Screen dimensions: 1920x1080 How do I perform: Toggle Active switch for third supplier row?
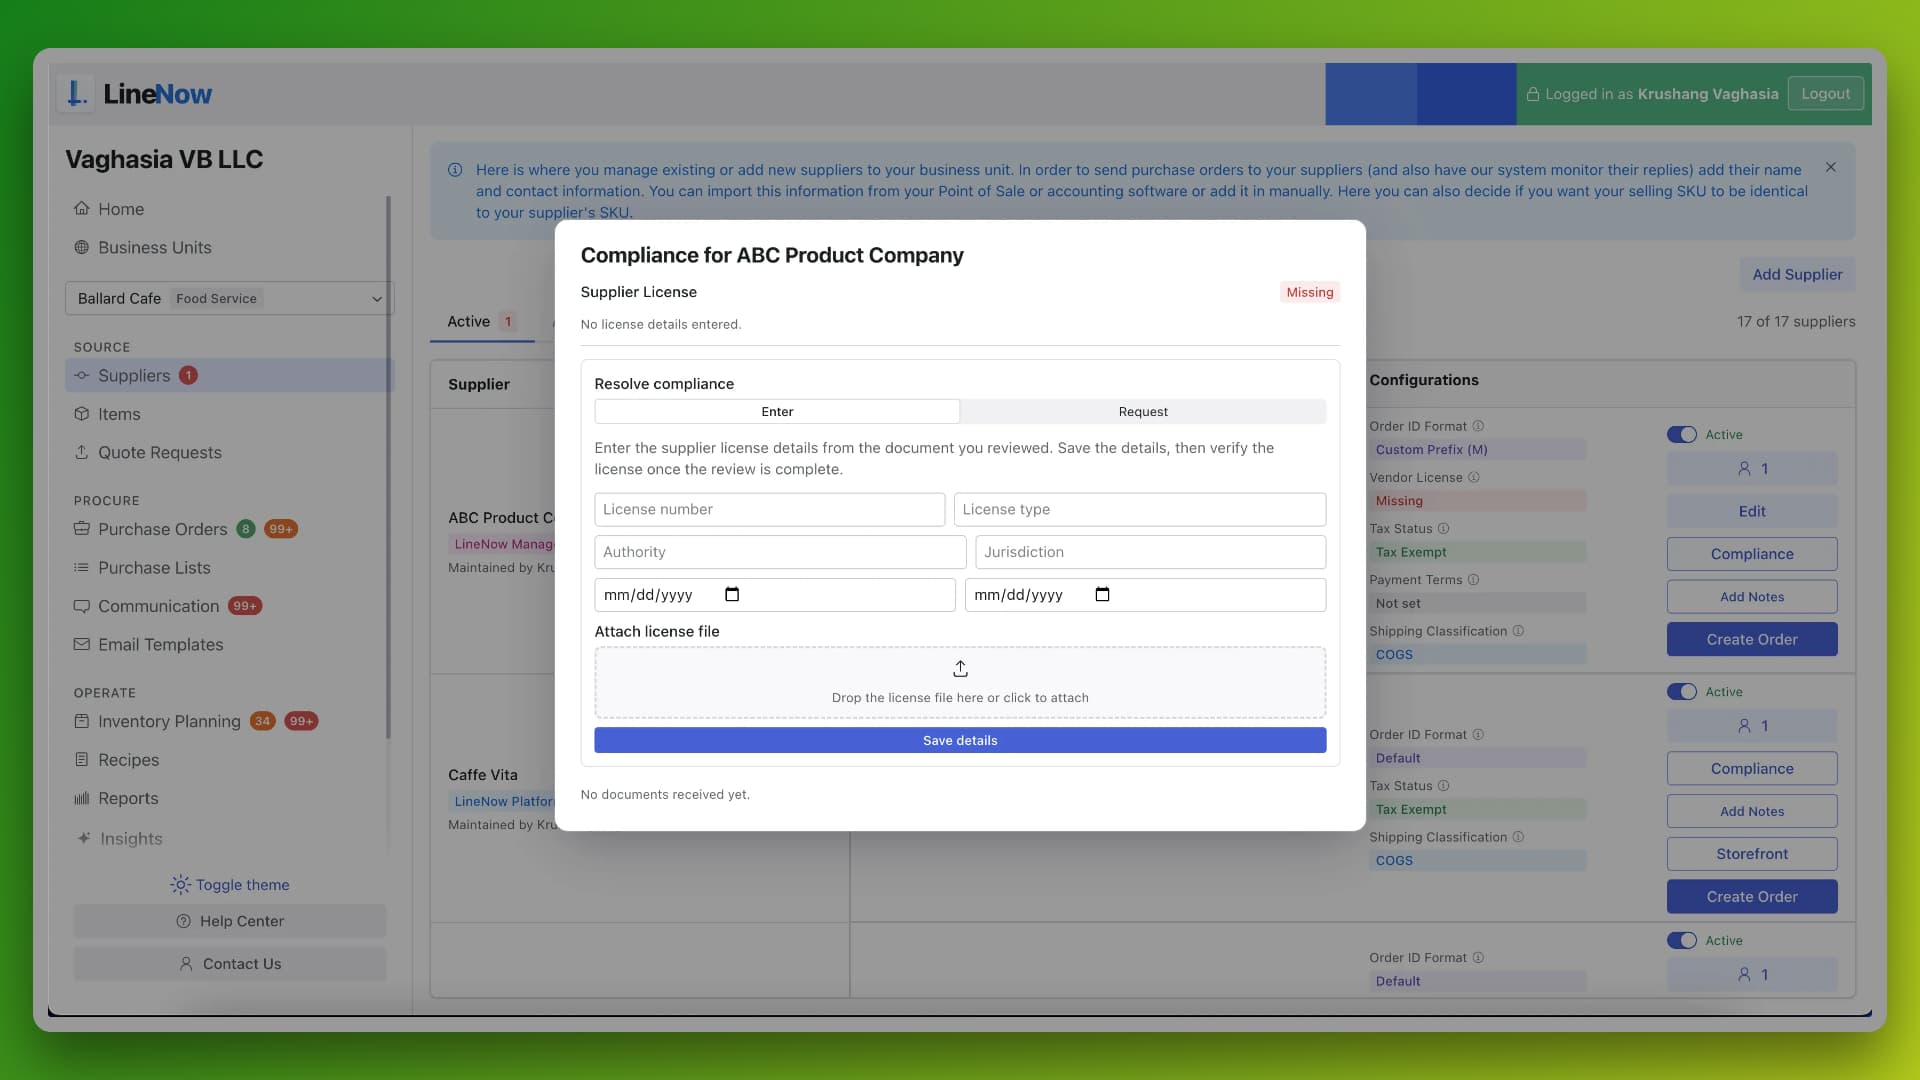click(x=1682, y=941)
